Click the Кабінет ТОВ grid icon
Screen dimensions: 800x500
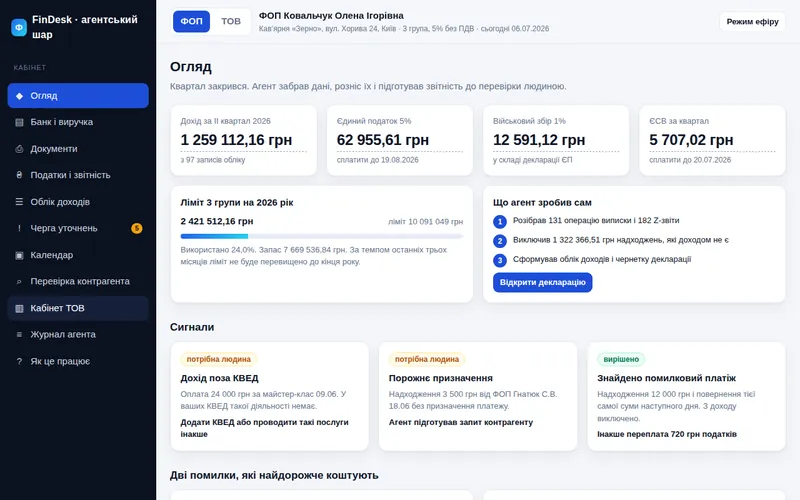19,308
